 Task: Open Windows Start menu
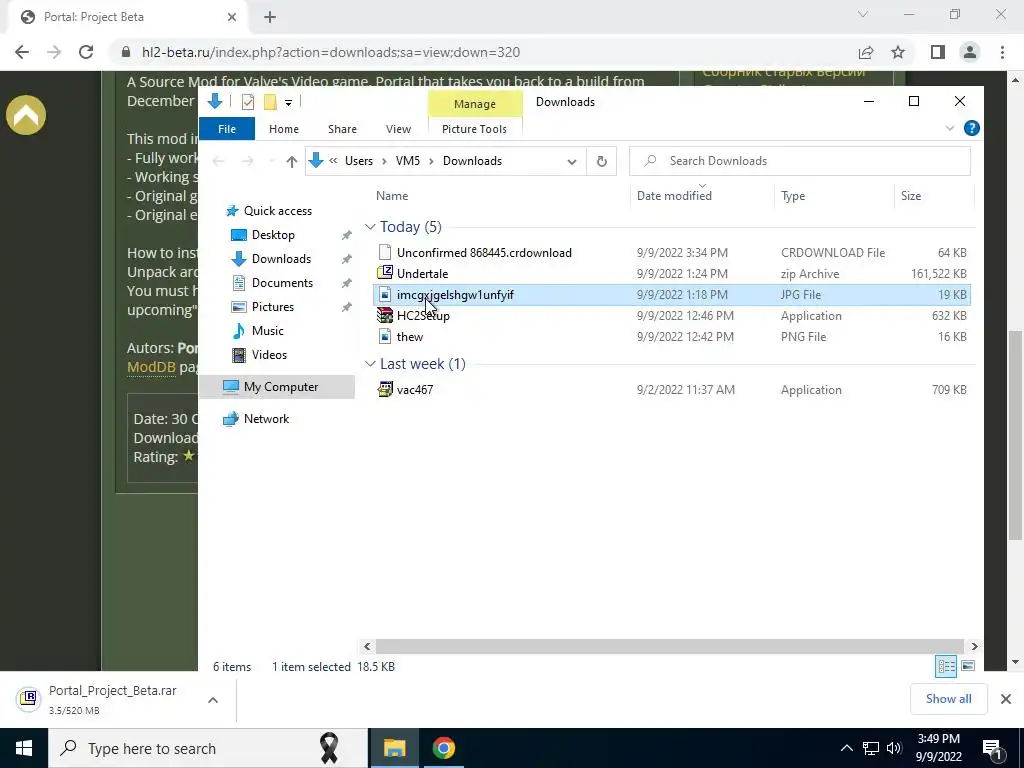tap(24, 748)
